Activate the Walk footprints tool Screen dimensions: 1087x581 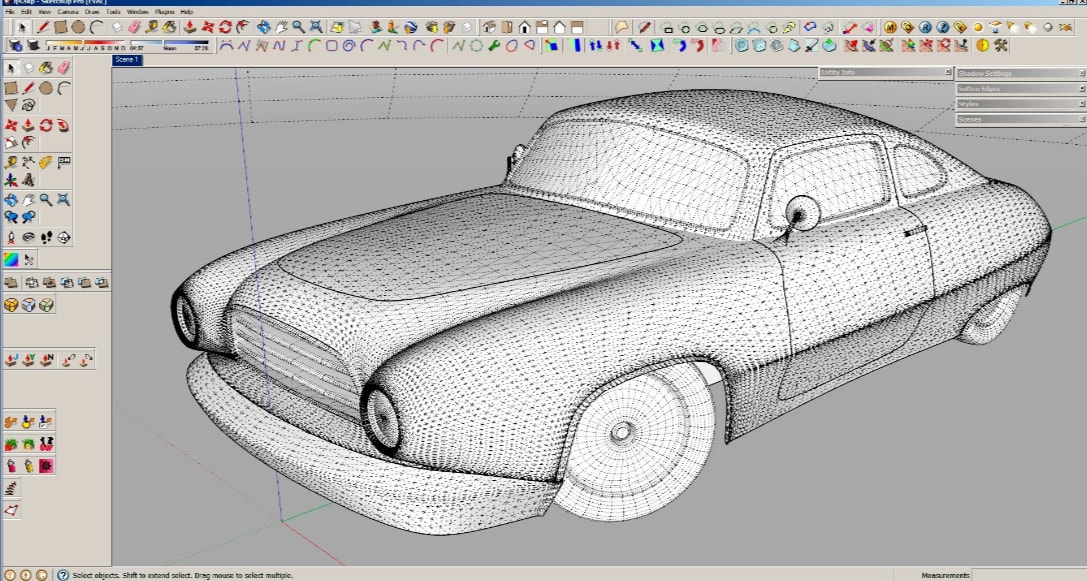point(46,238)
